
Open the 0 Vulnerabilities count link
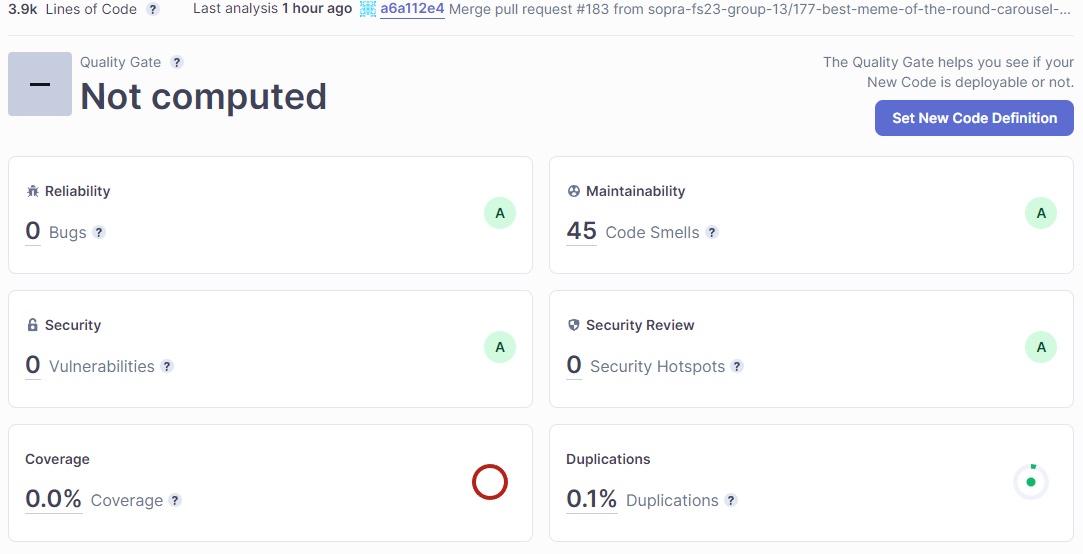click(33, 365)
